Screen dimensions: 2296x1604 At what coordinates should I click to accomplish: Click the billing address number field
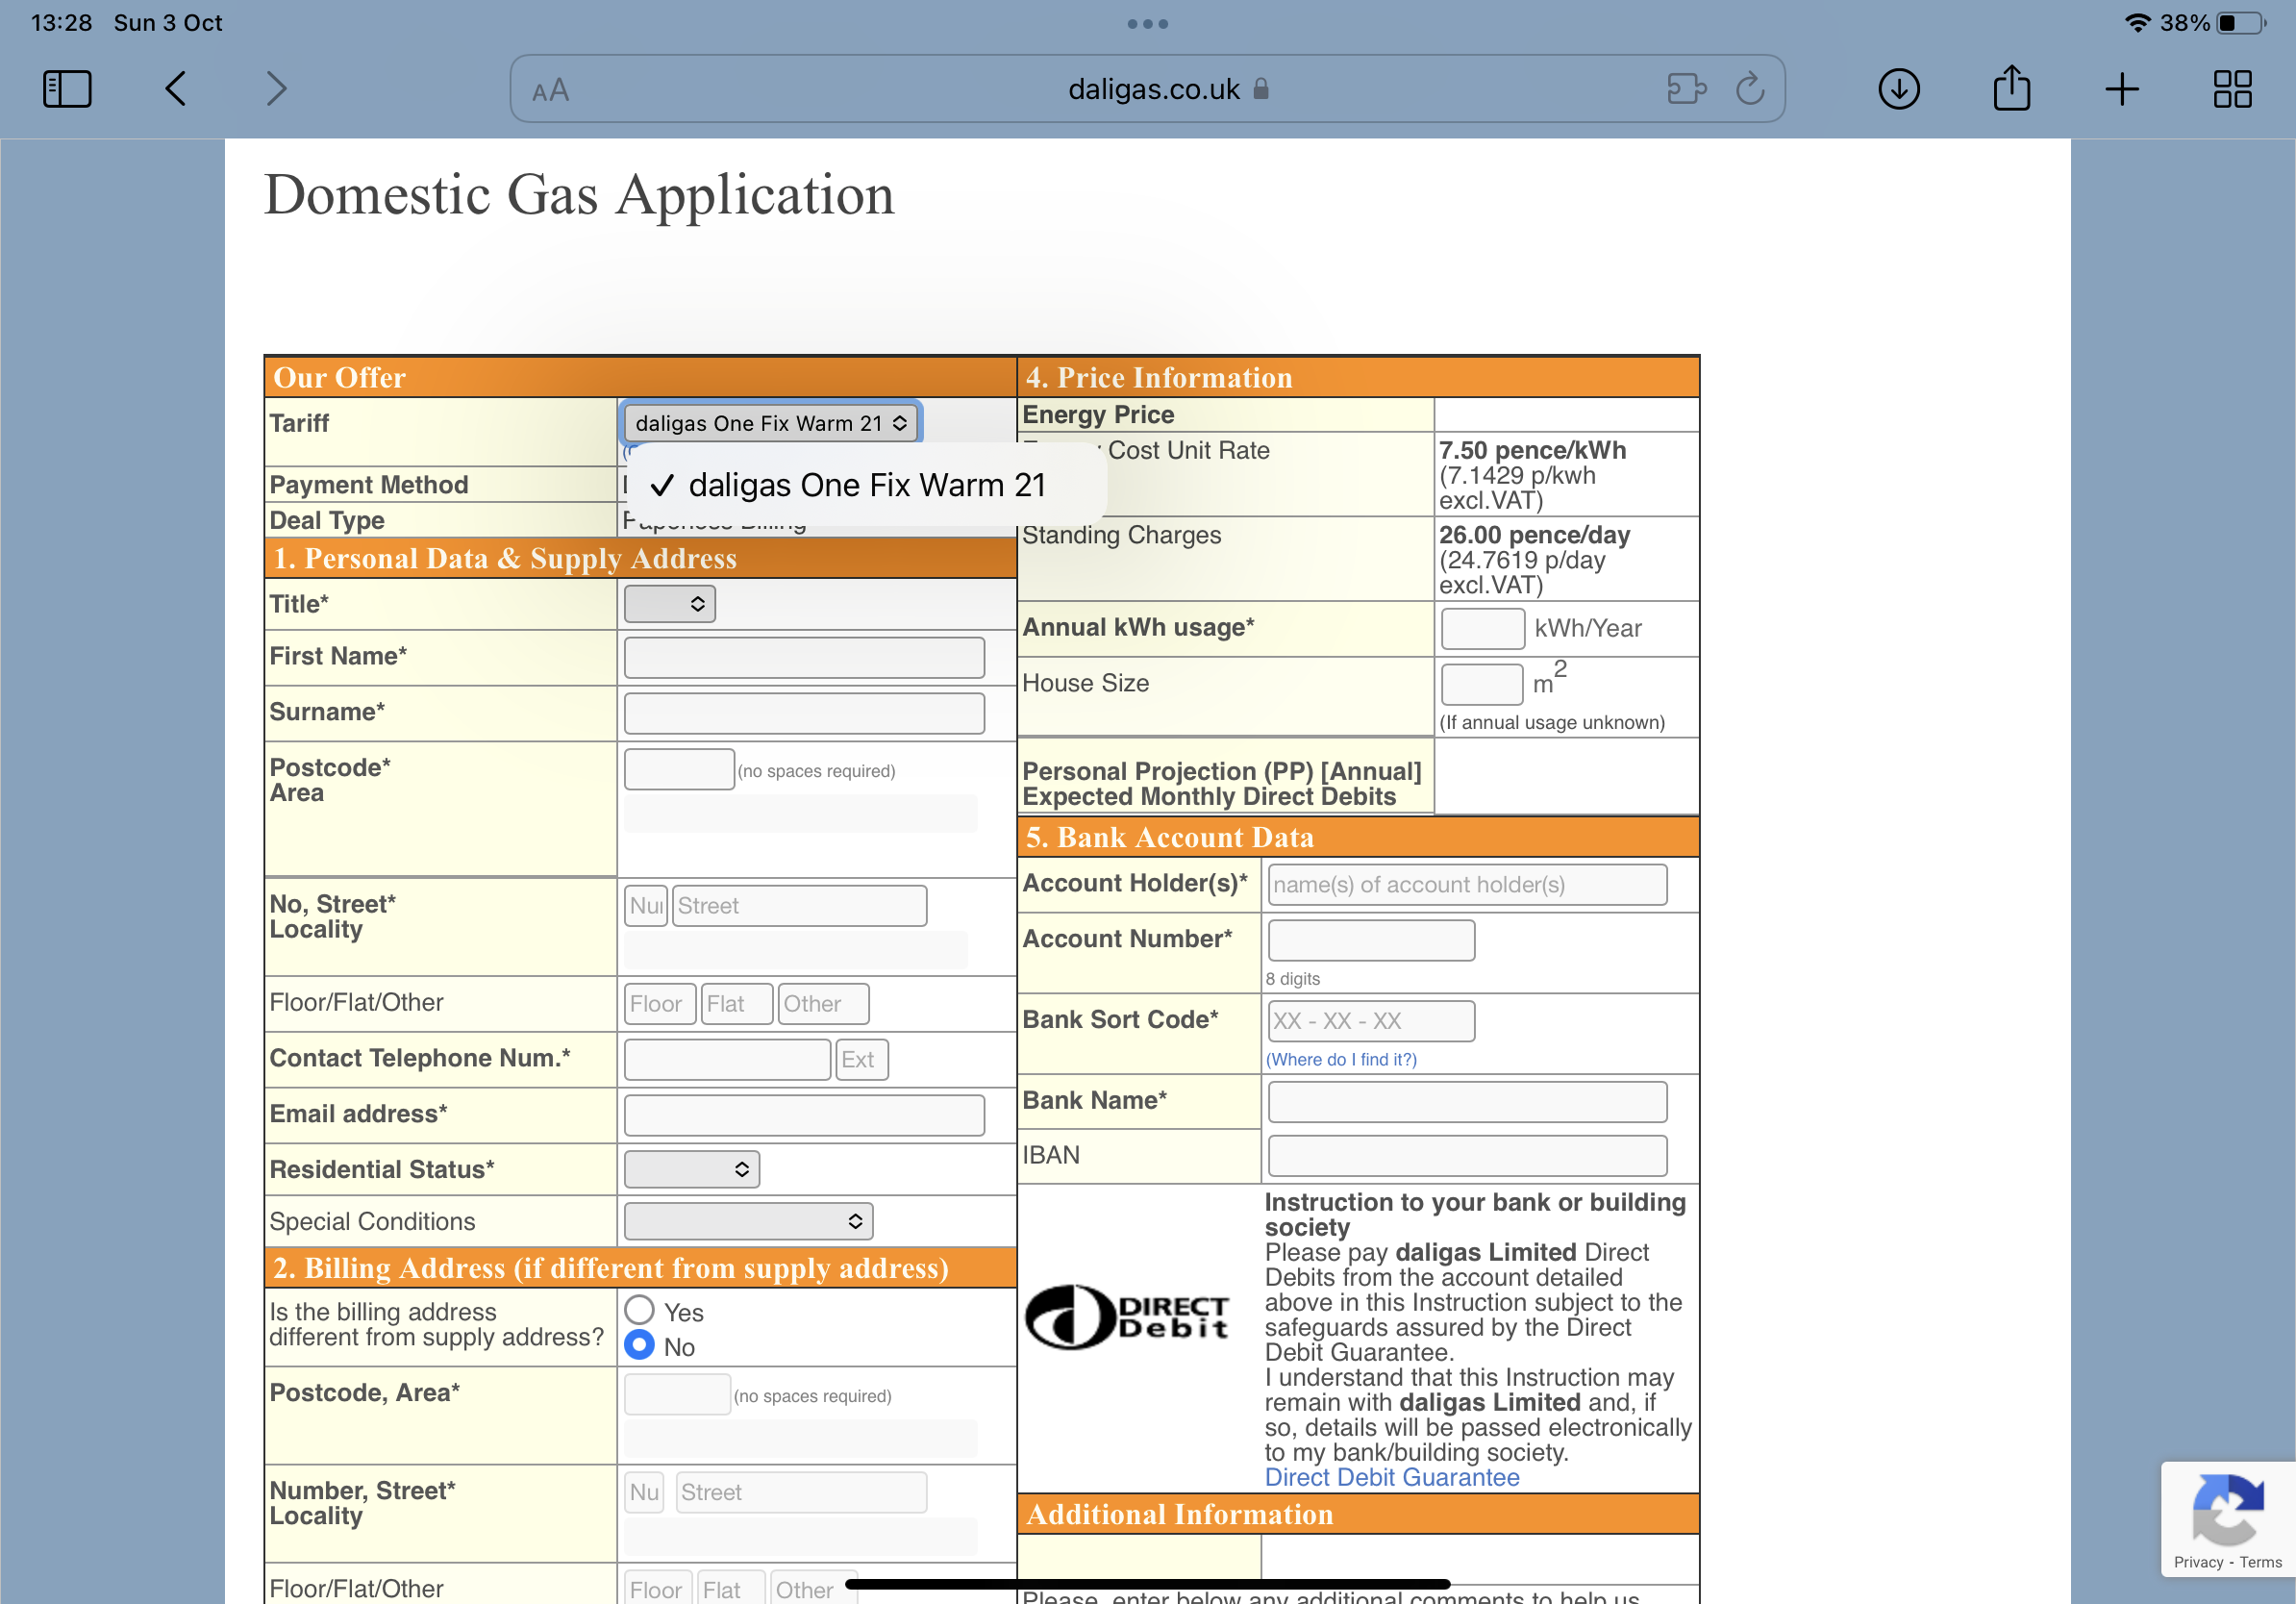point(644,1492)
